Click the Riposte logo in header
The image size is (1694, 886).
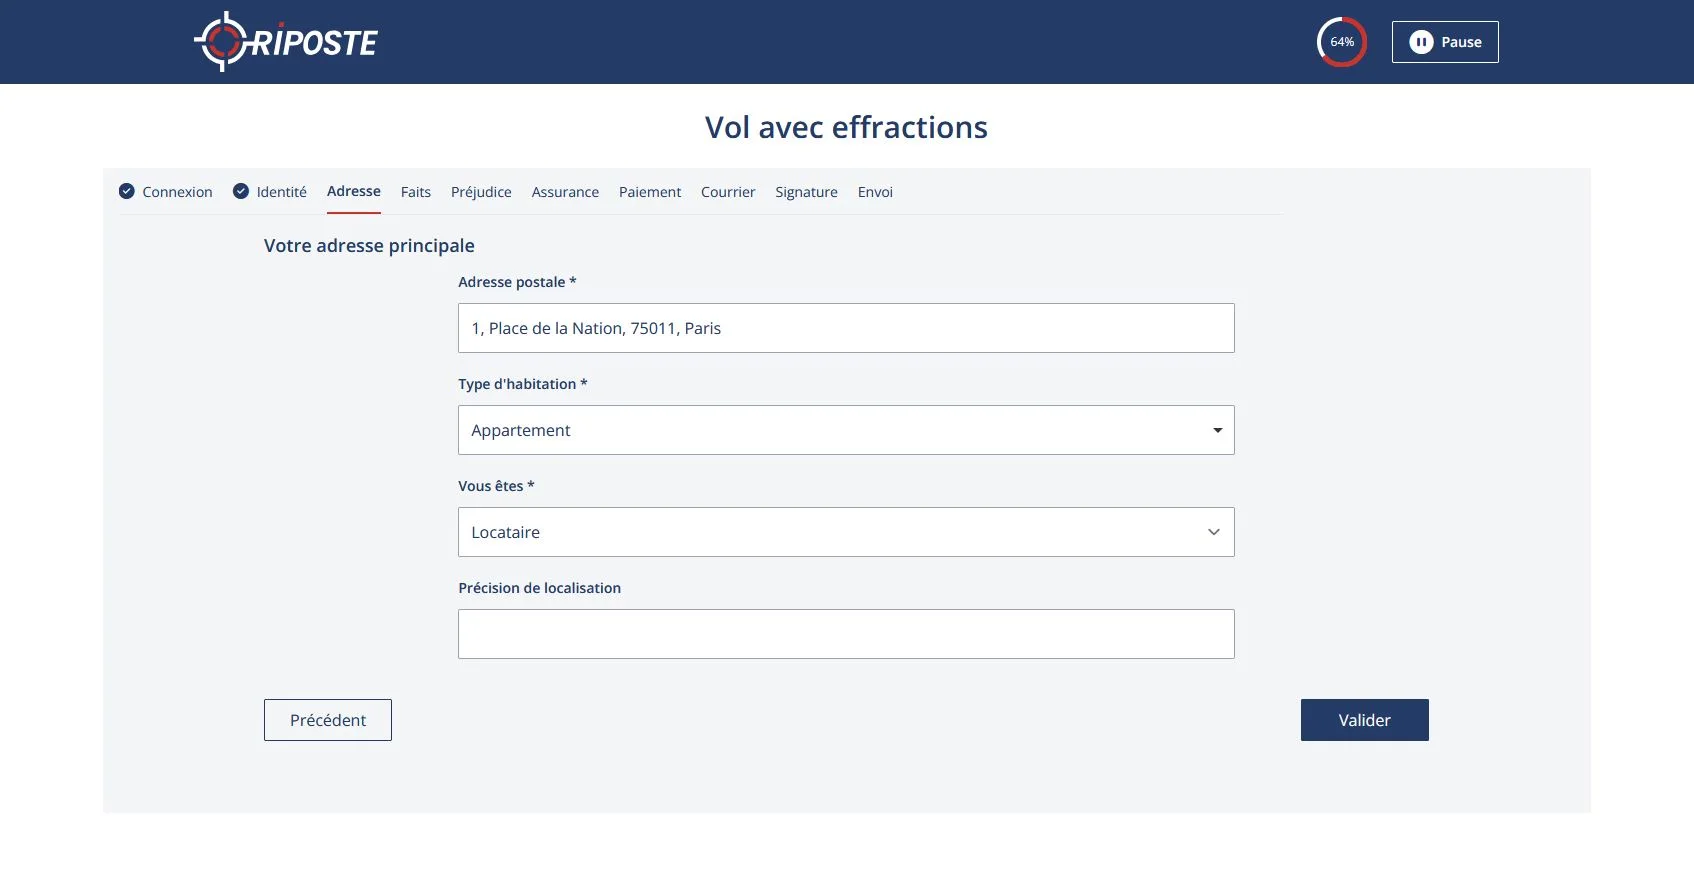click(x=286, y=42)
